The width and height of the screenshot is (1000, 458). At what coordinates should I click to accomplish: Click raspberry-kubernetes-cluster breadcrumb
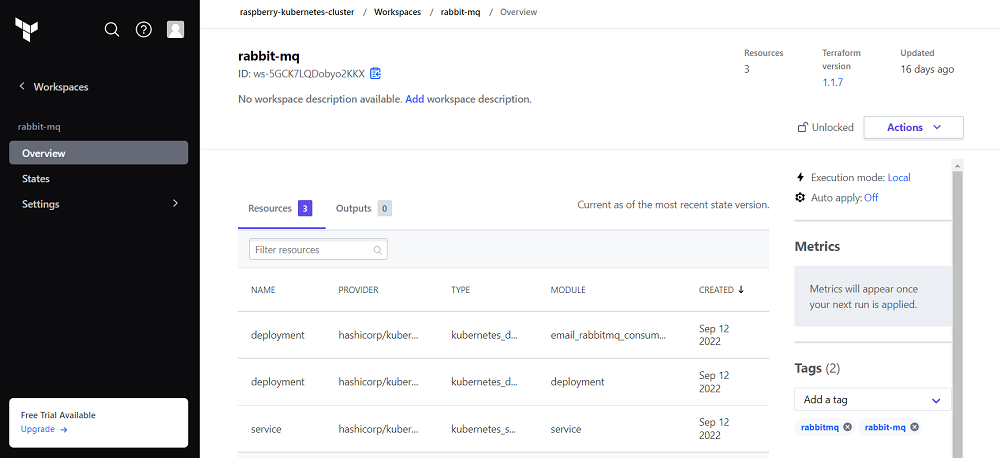(297, 12)
